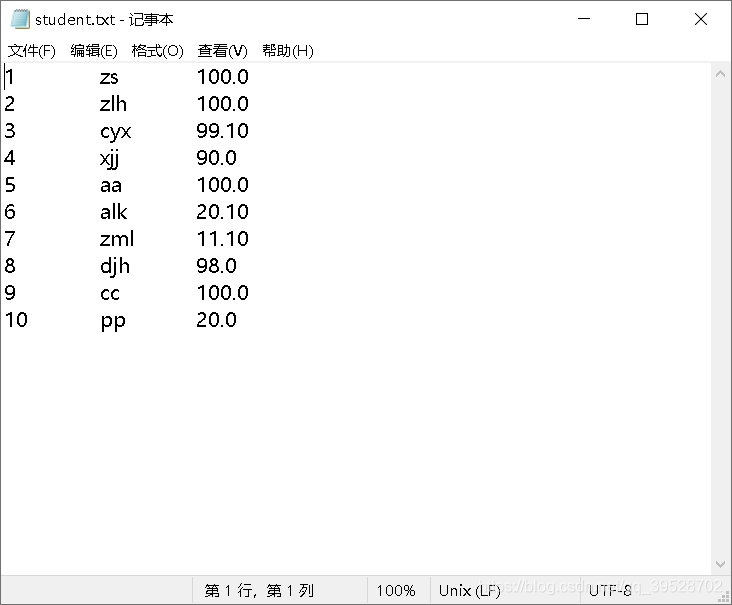Image resolution: width=732 pixels, height=605 pixels.
Task: Minimize the Notepad window
Action: click(x=584, y=19)
